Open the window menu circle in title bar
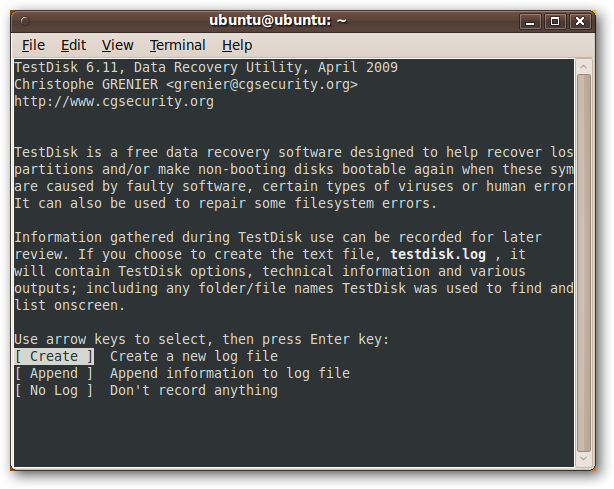 [25, 21]
